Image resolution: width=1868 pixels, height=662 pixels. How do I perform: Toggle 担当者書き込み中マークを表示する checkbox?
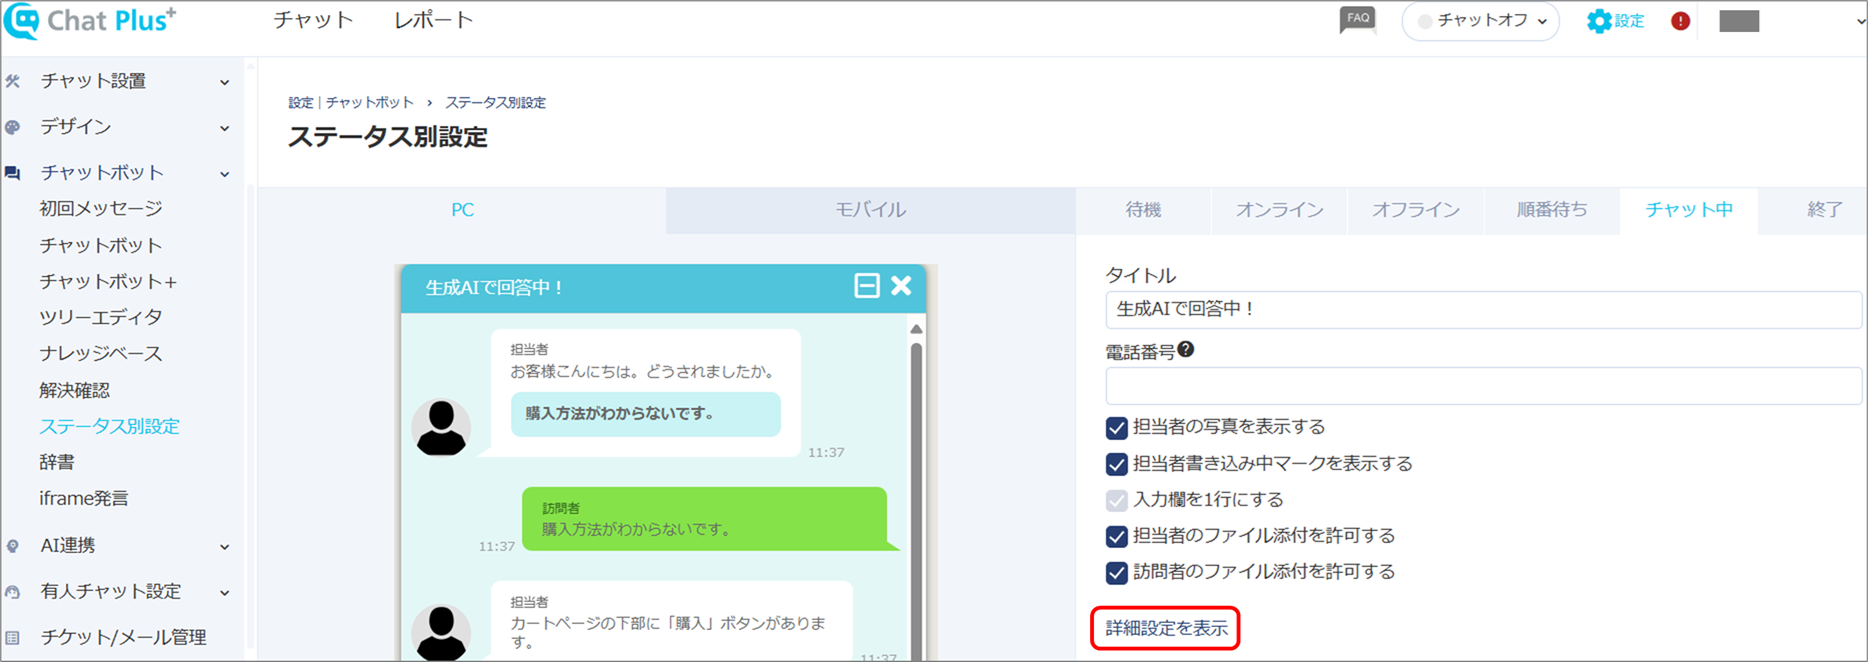coord(1117,464)
